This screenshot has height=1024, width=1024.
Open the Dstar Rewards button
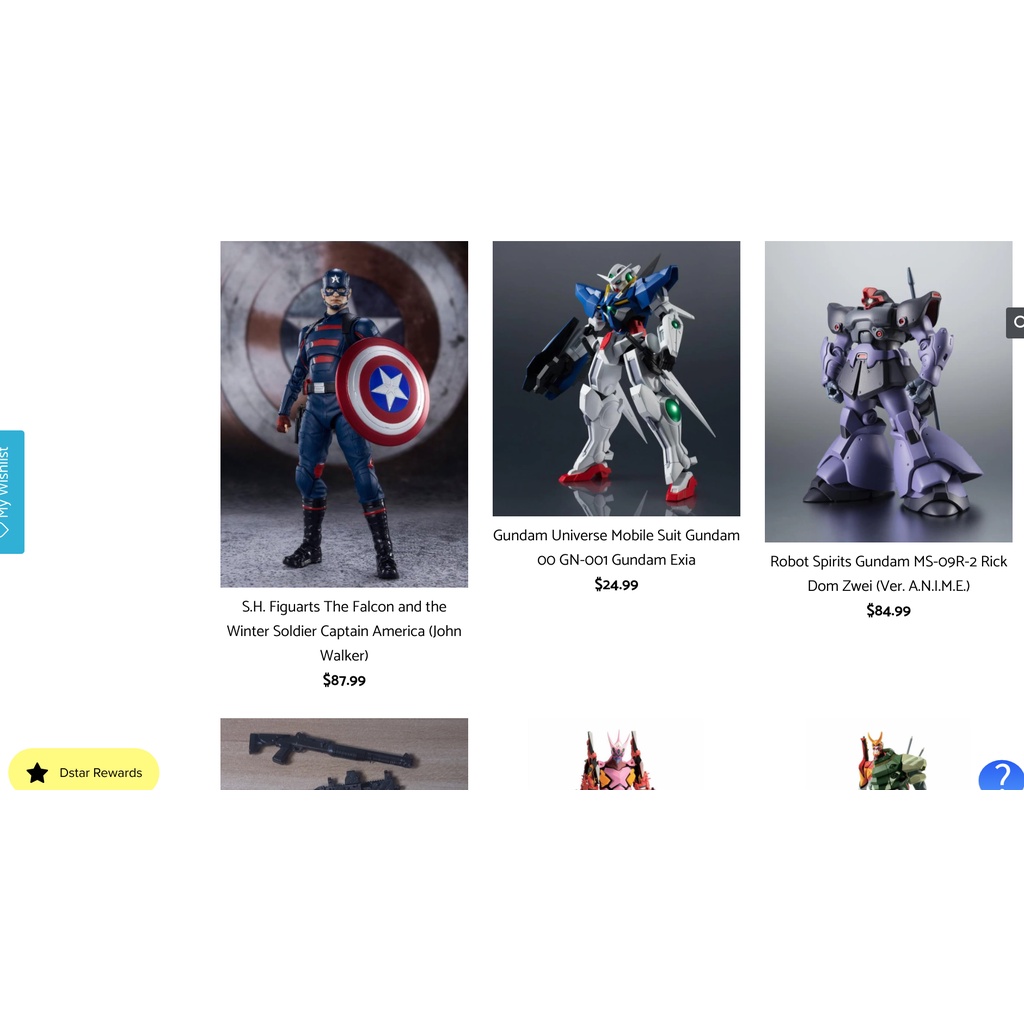pyautogui.click(x=84, y=769)
